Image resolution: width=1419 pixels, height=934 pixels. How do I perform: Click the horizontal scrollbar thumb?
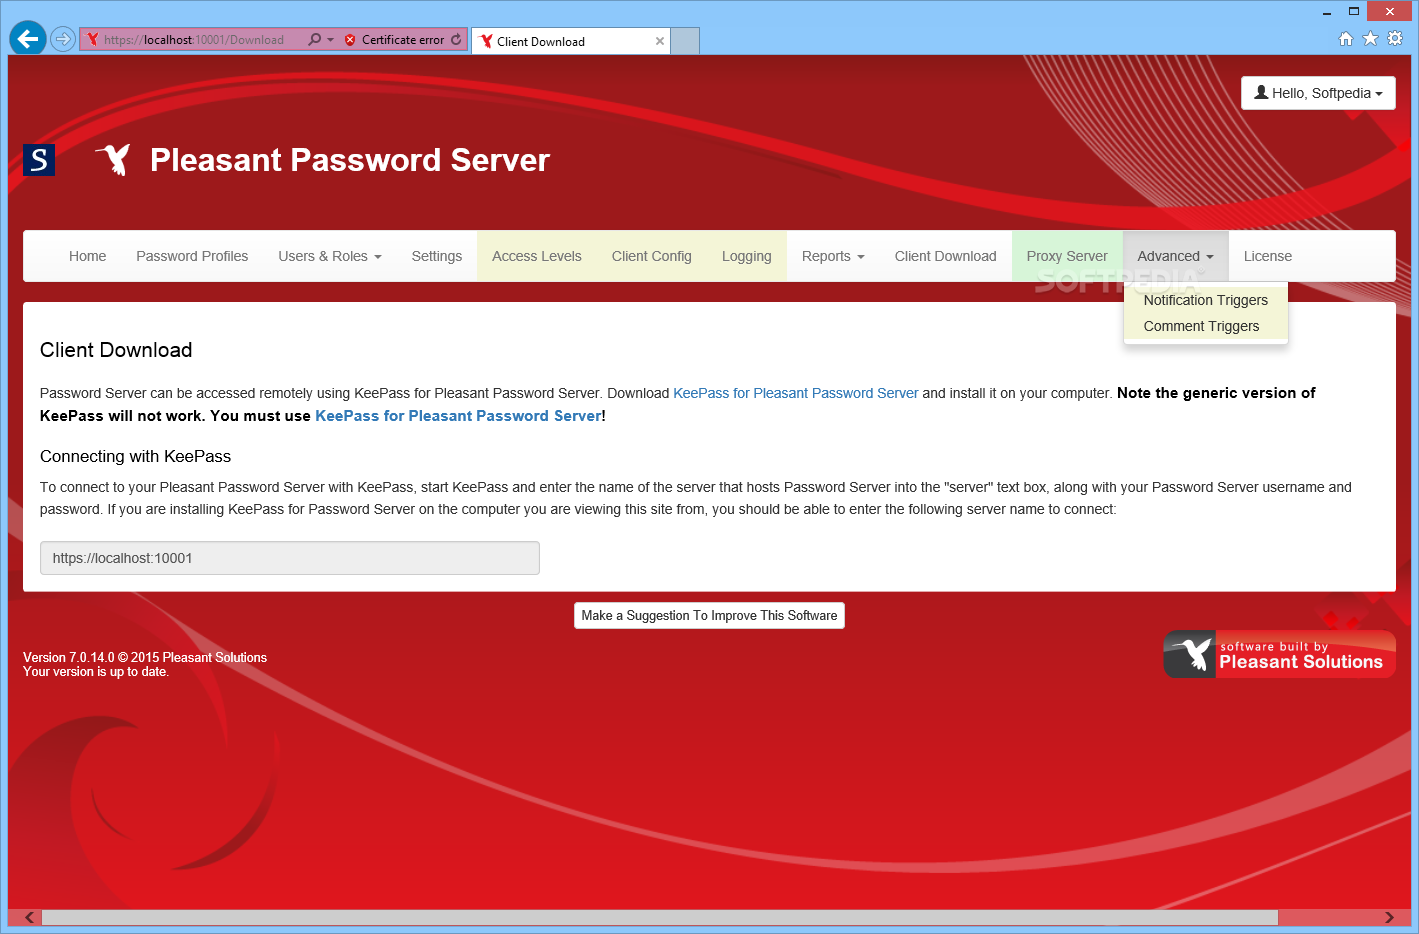click(659, 917)
